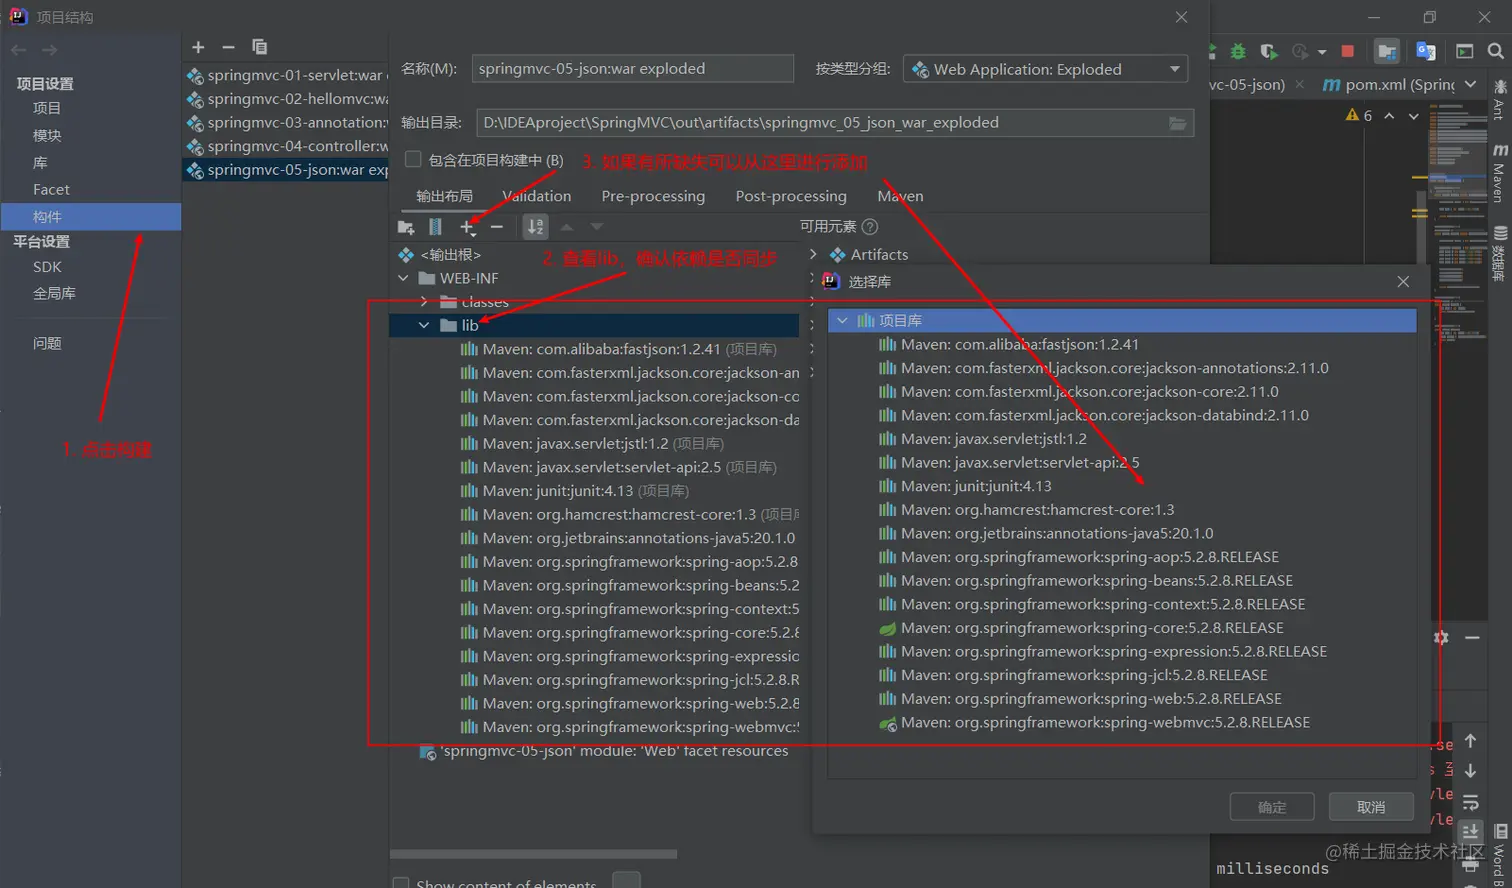Select springmvc-03-annotation artifact
Viewport: 1512px width, 888px height.
(x=286, y=122)
